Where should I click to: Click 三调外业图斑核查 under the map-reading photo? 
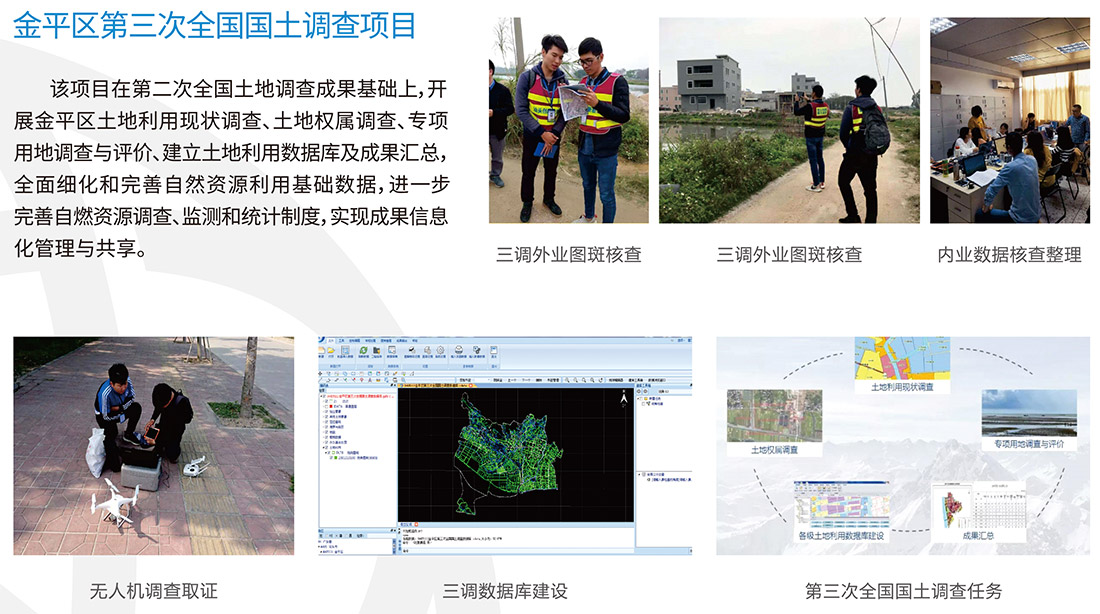pos(569,255)
